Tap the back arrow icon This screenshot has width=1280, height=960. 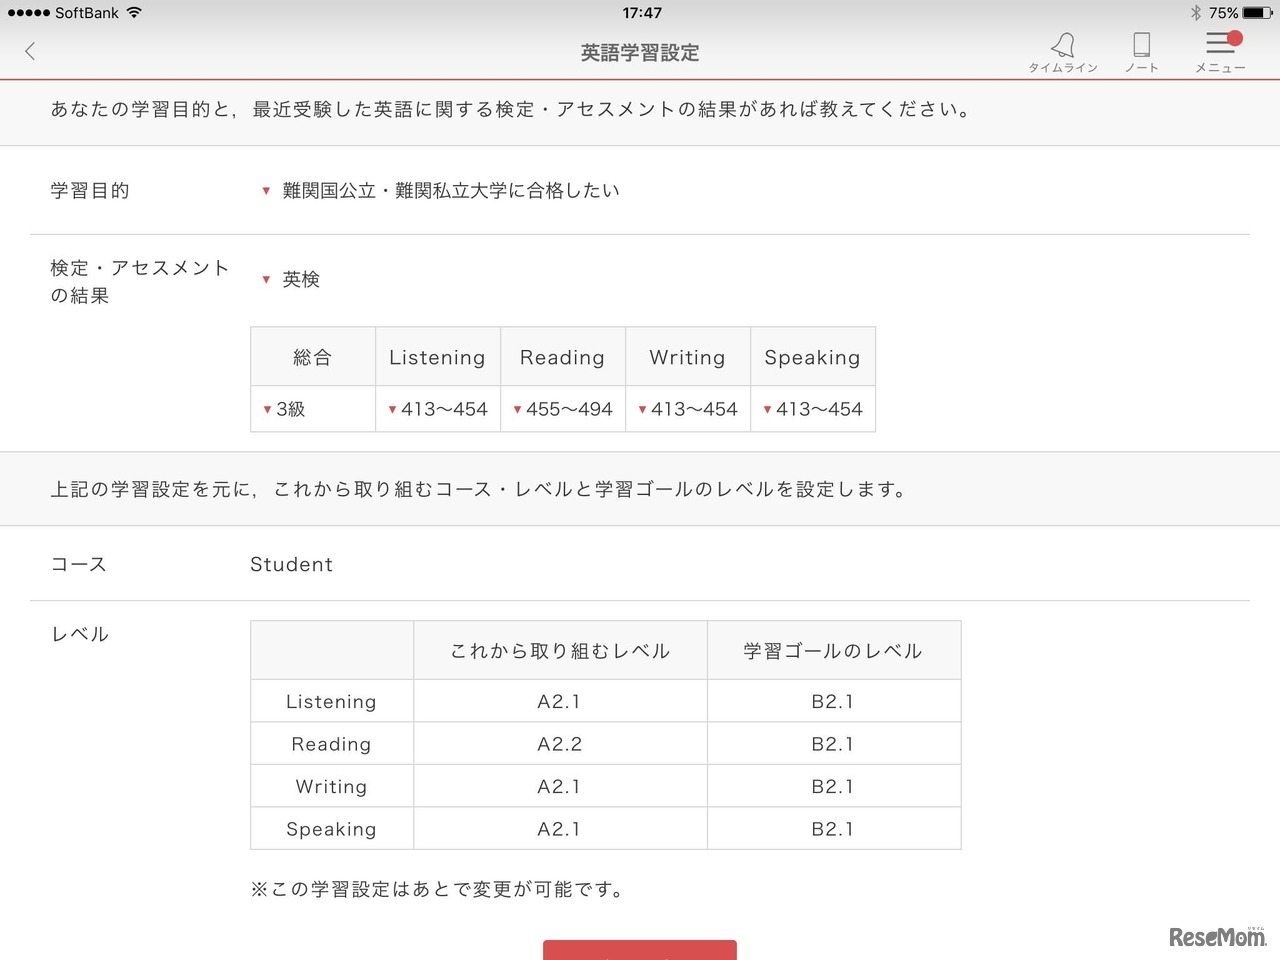(30, 51)
